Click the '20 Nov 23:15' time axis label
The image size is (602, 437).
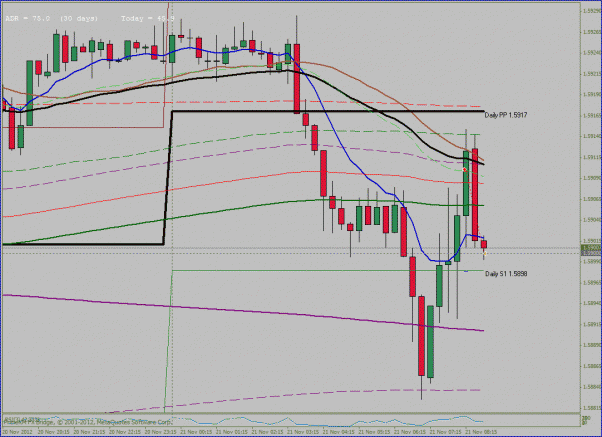click(x=160, y=432)
